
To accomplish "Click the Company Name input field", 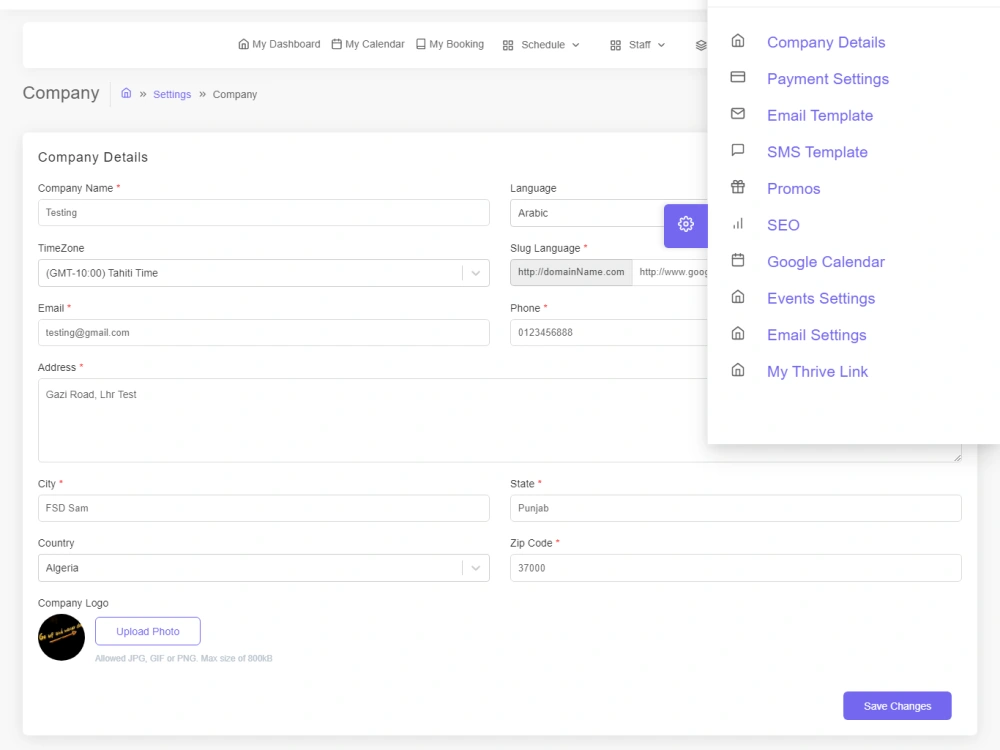I will tap(263, 212).
